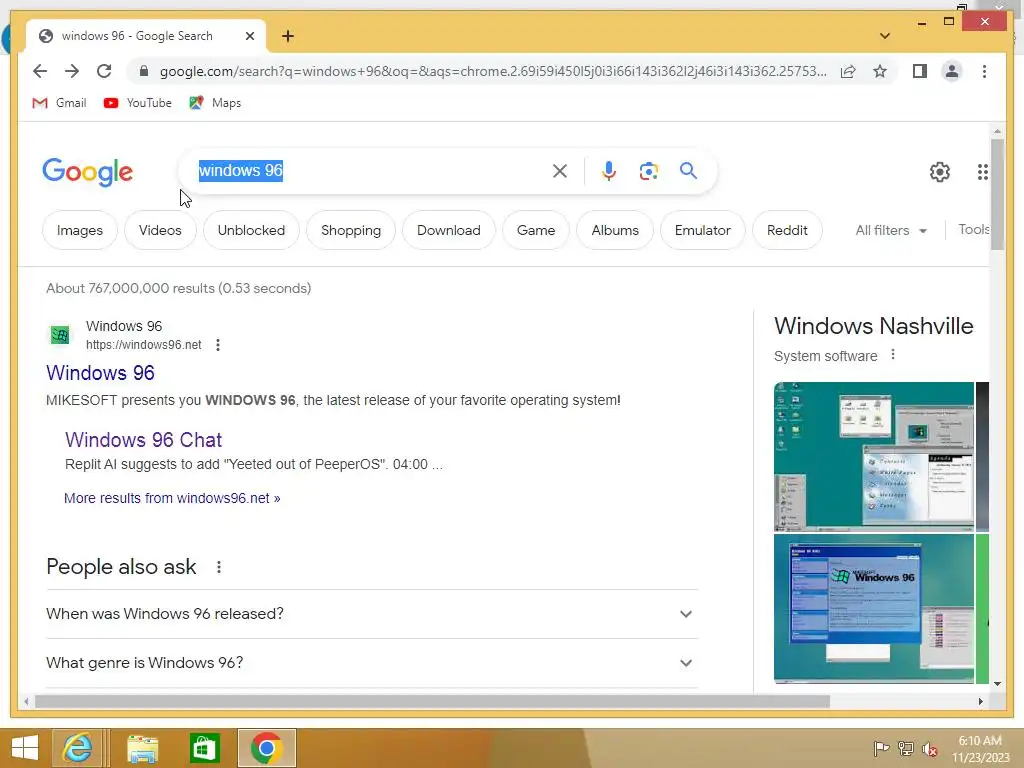Launch Internet Explorer from the taskbar
Viewport: 1024px width, 768px height.
click(77, 748)
